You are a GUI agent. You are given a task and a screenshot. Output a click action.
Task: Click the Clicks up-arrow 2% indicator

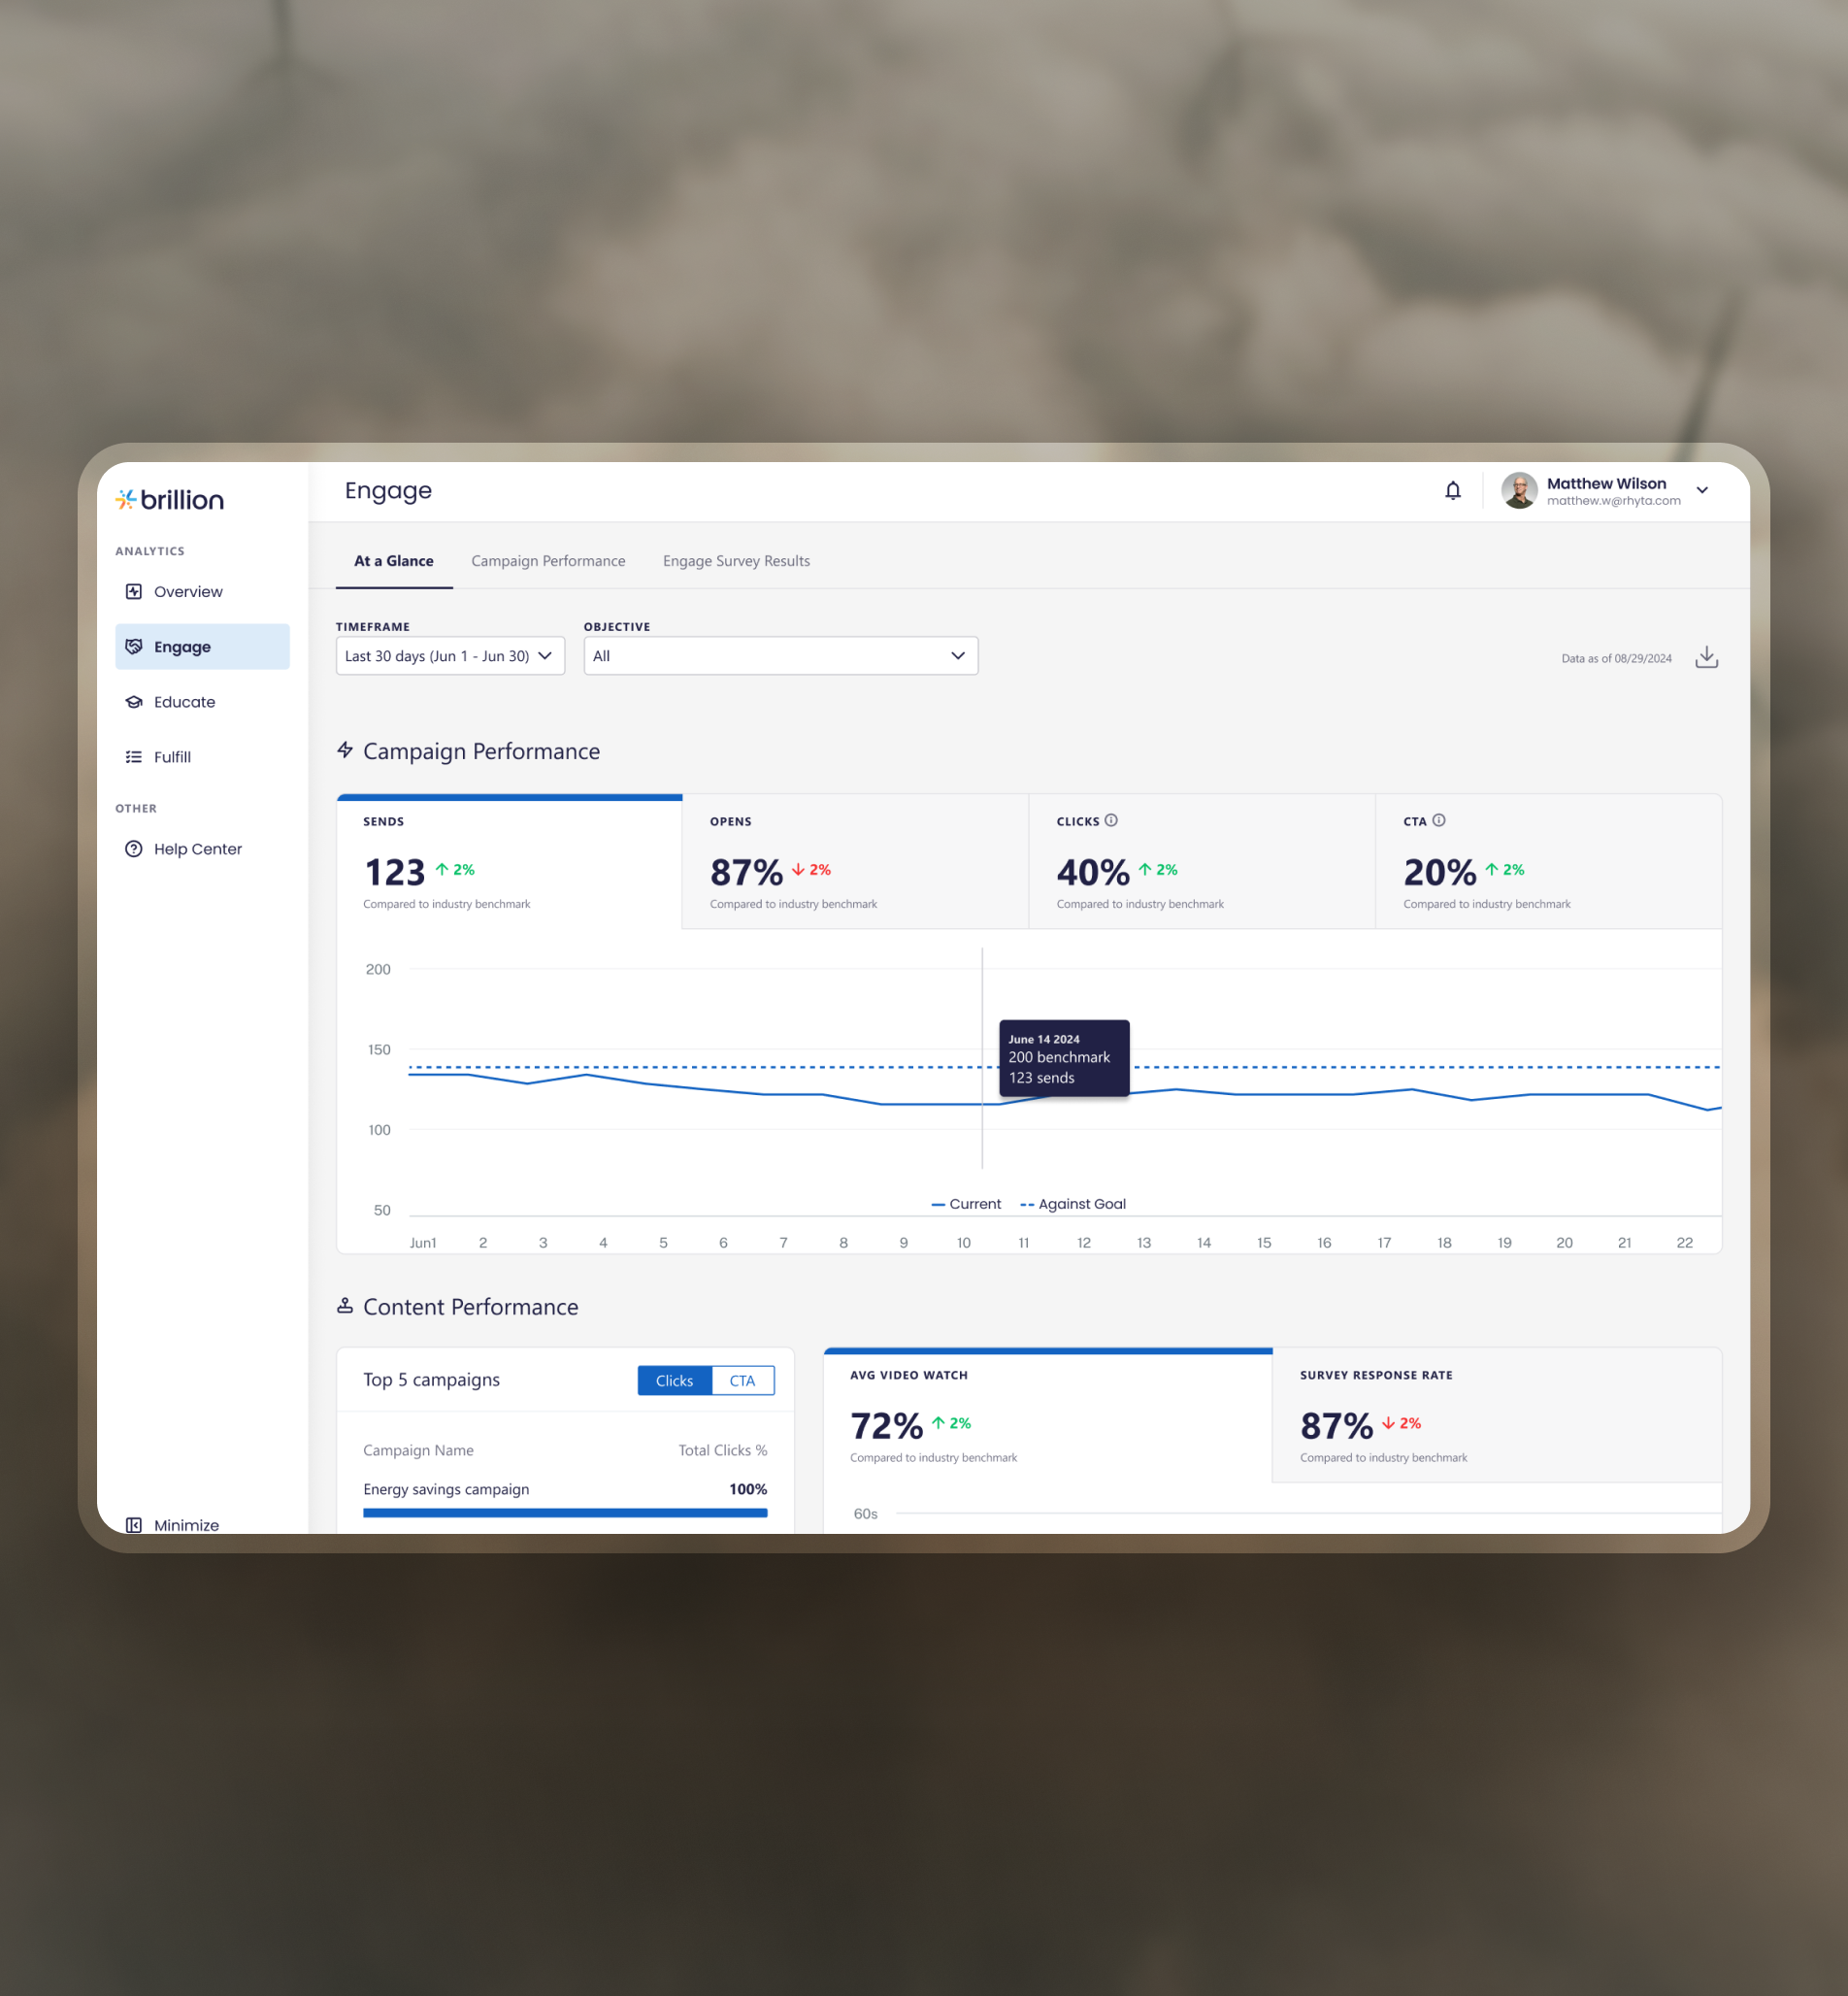point(1158,870)
